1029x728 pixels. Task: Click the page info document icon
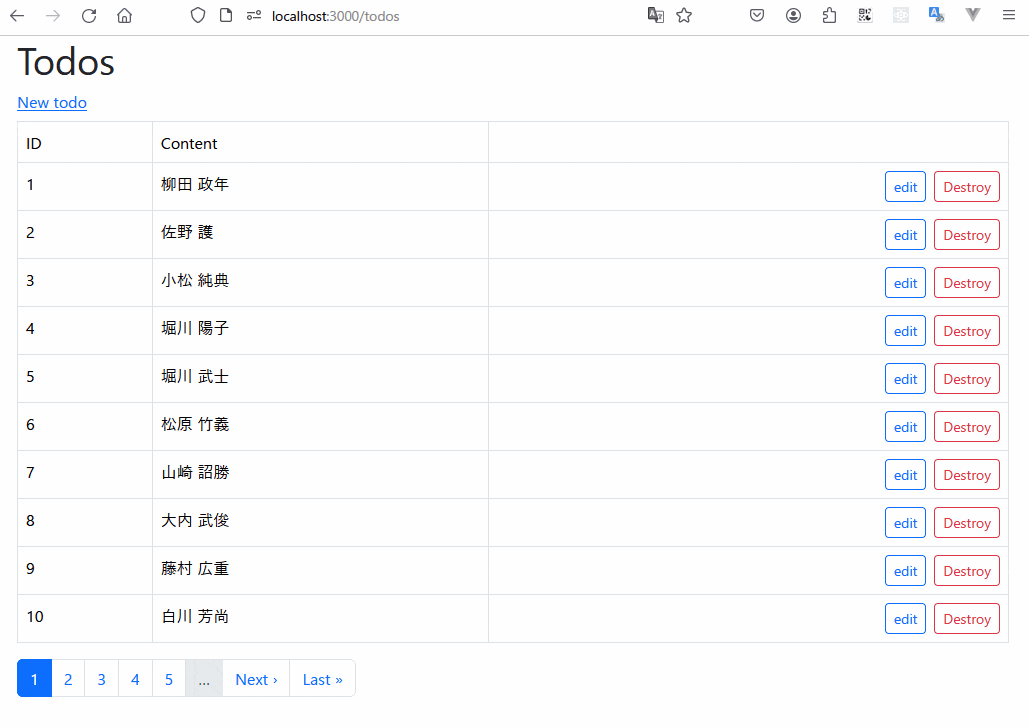(x=226, y=16)
